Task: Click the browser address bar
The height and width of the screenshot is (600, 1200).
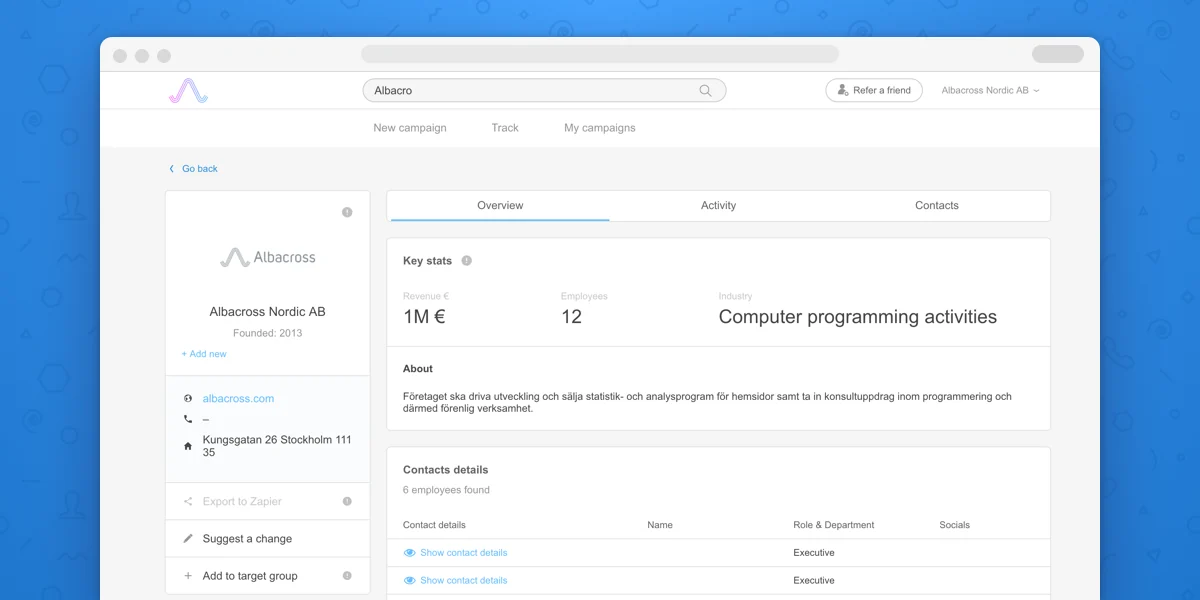Action: [x=600, y=54]
